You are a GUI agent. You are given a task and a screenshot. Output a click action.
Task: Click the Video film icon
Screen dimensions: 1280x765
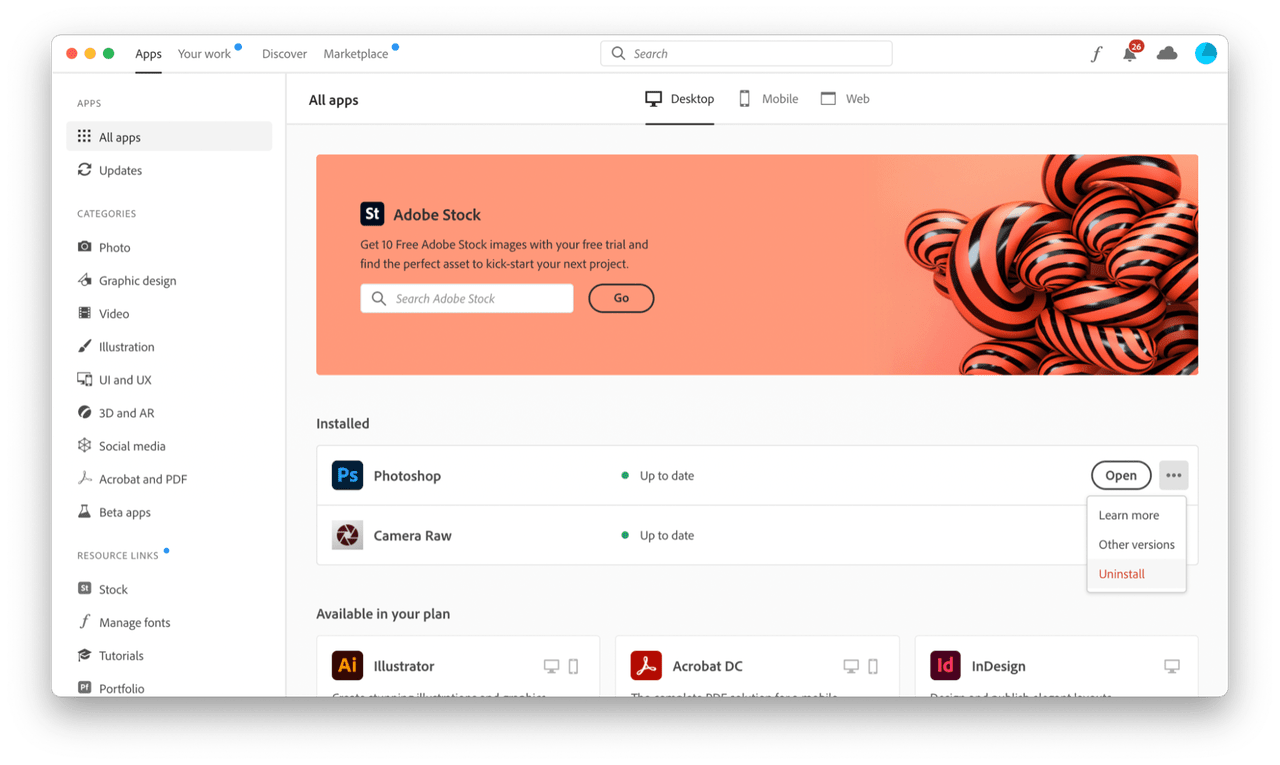pyautogui.click(x=84, y=313)
